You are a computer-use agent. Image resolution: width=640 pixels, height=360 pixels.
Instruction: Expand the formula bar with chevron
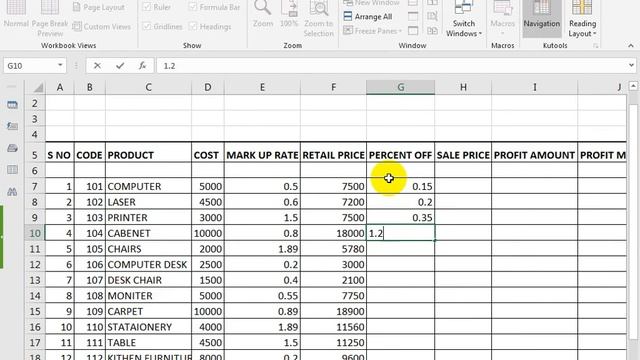click(x=631, y=65)
